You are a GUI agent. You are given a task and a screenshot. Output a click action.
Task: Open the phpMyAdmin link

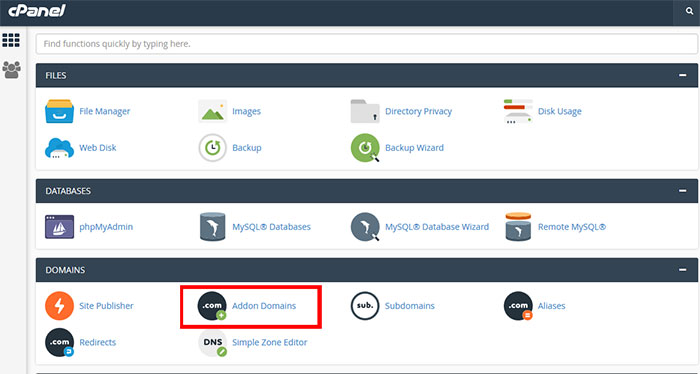pos(106,227)
